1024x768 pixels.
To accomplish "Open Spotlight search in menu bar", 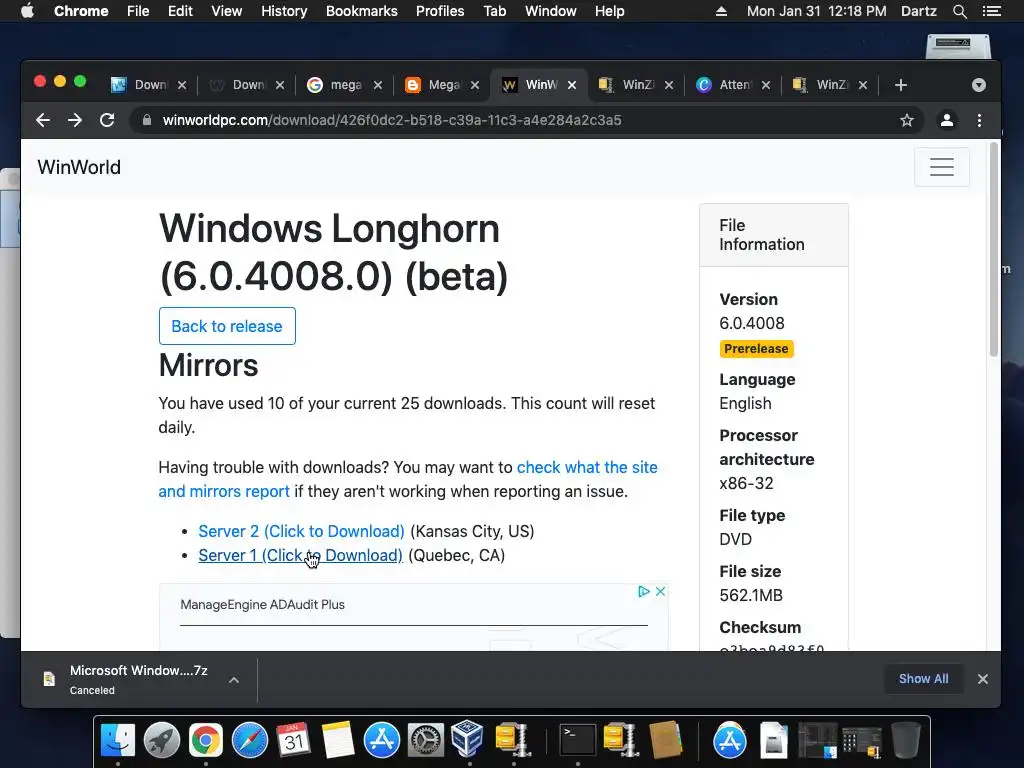I will pyautogui.click(x=959, y=11).
